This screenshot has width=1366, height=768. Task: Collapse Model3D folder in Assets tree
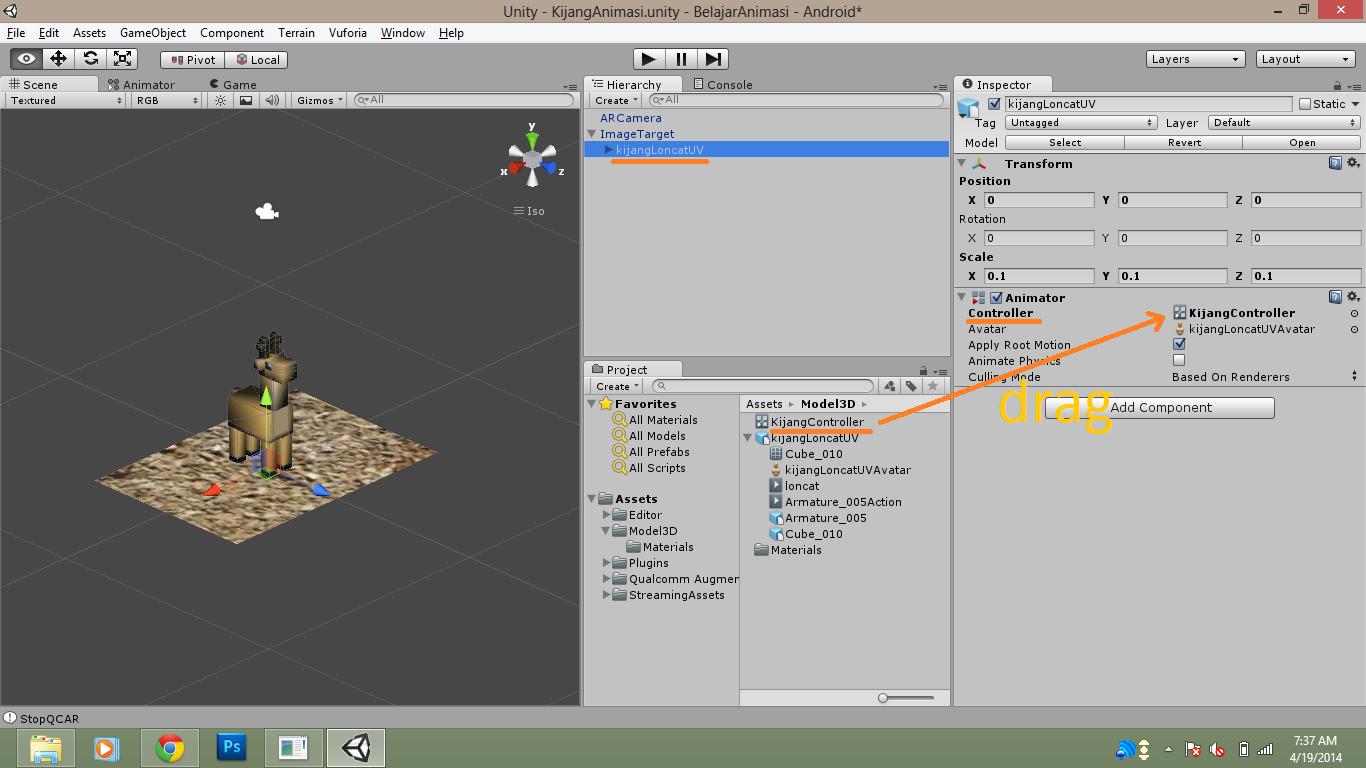click(607, 531)
